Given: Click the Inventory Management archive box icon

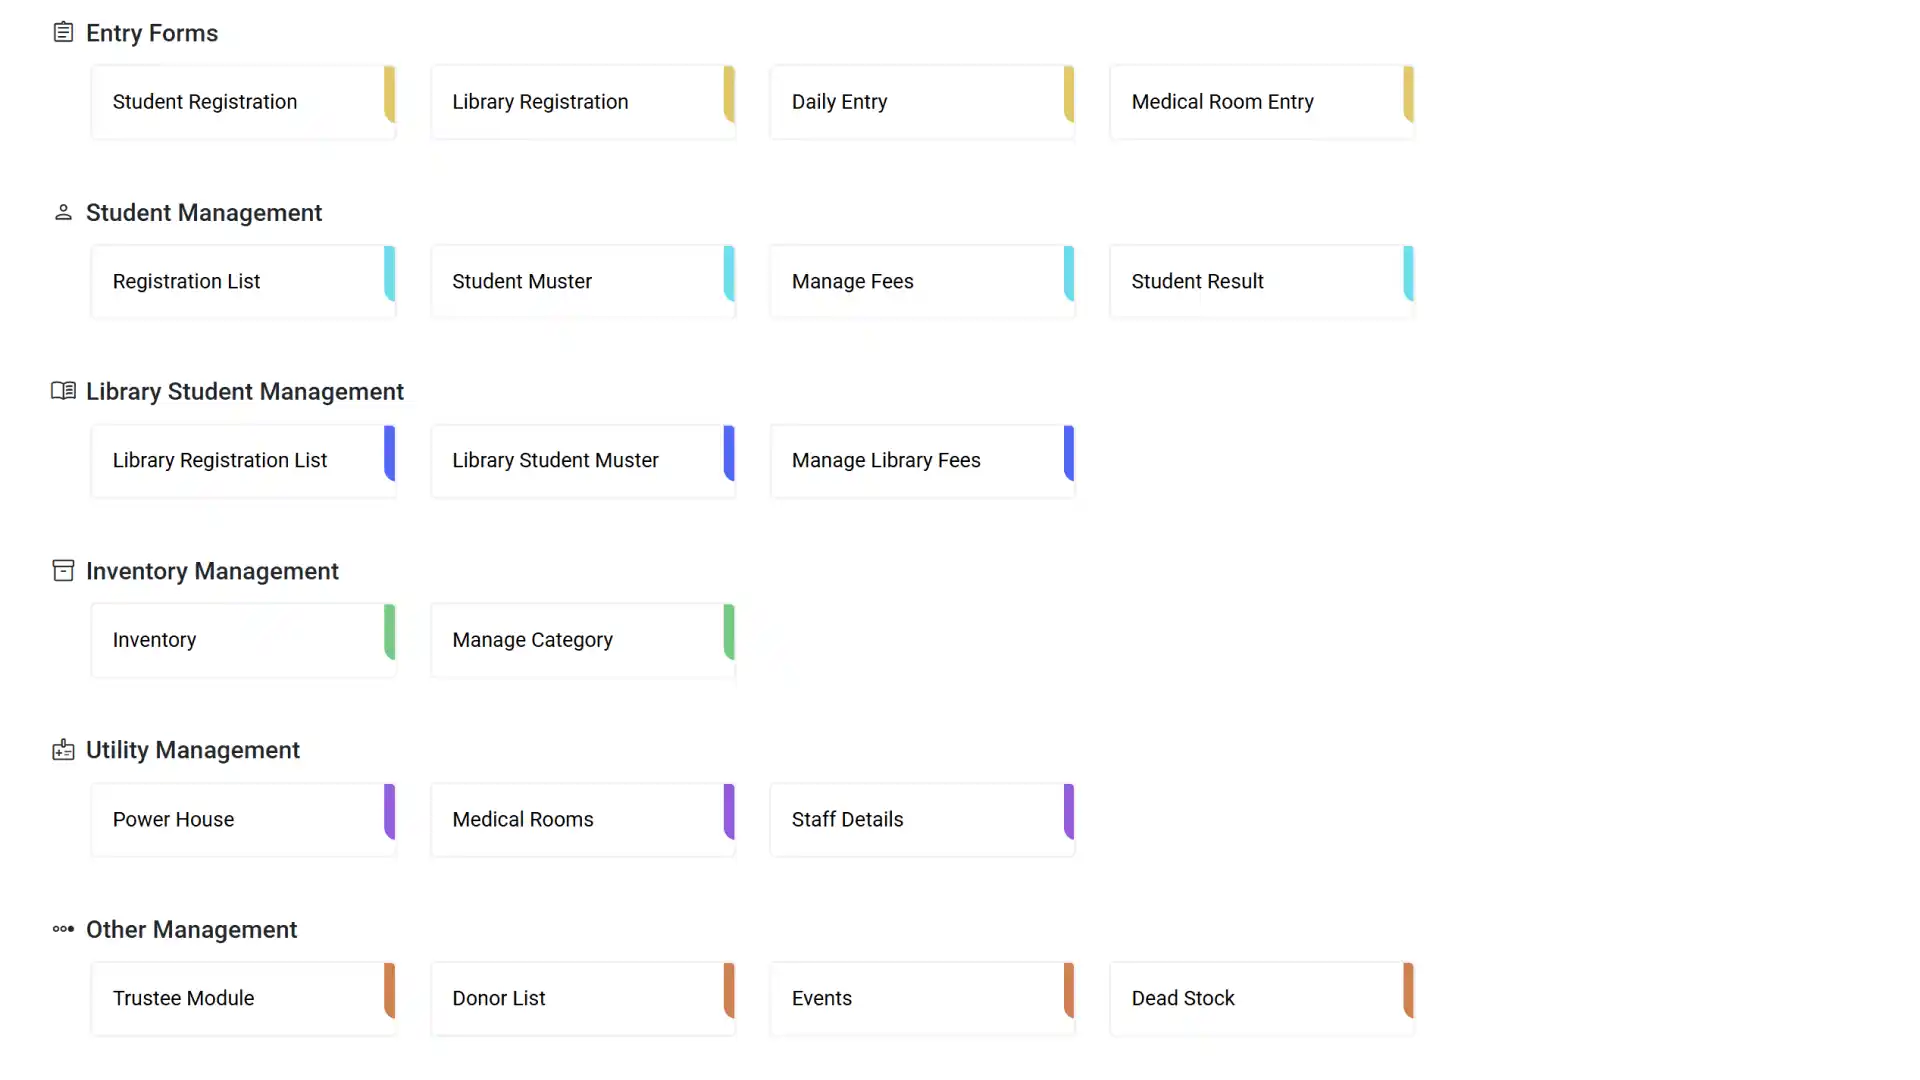Looking at the screenshot, I should click(63, 570).
